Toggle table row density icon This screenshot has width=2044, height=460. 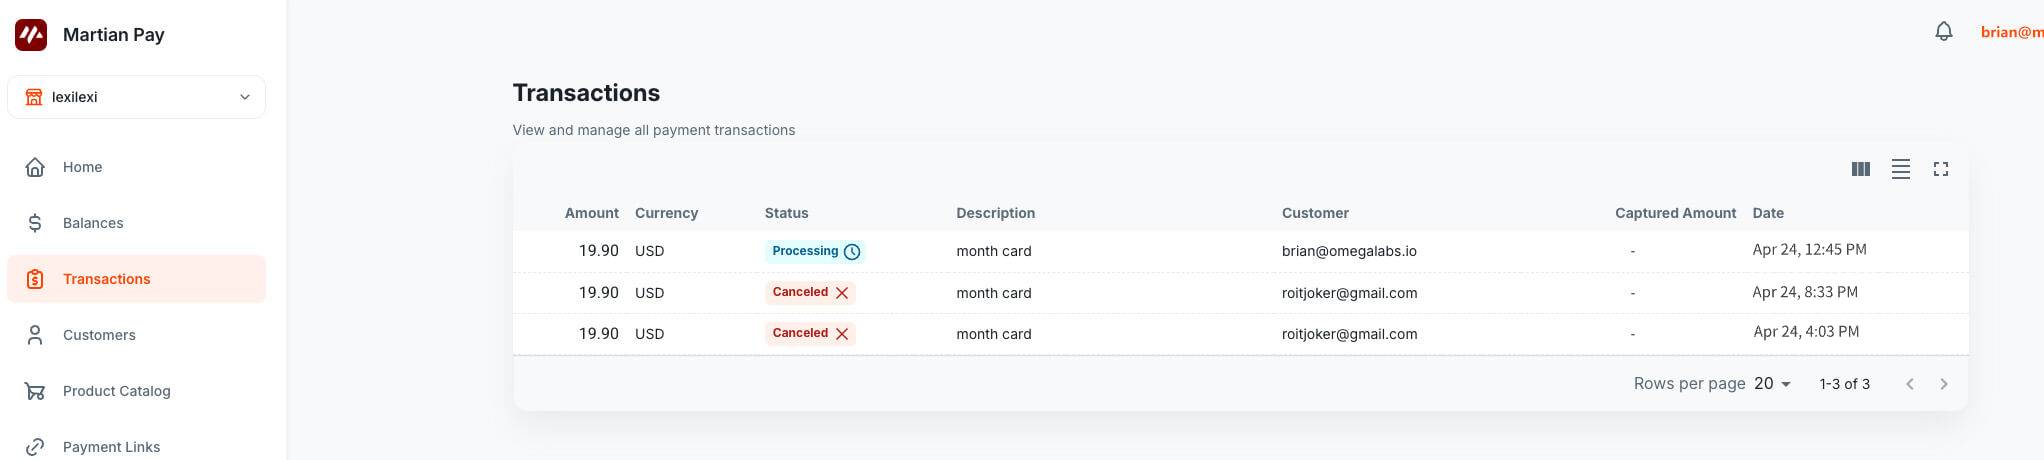[x=1900, y=169]
